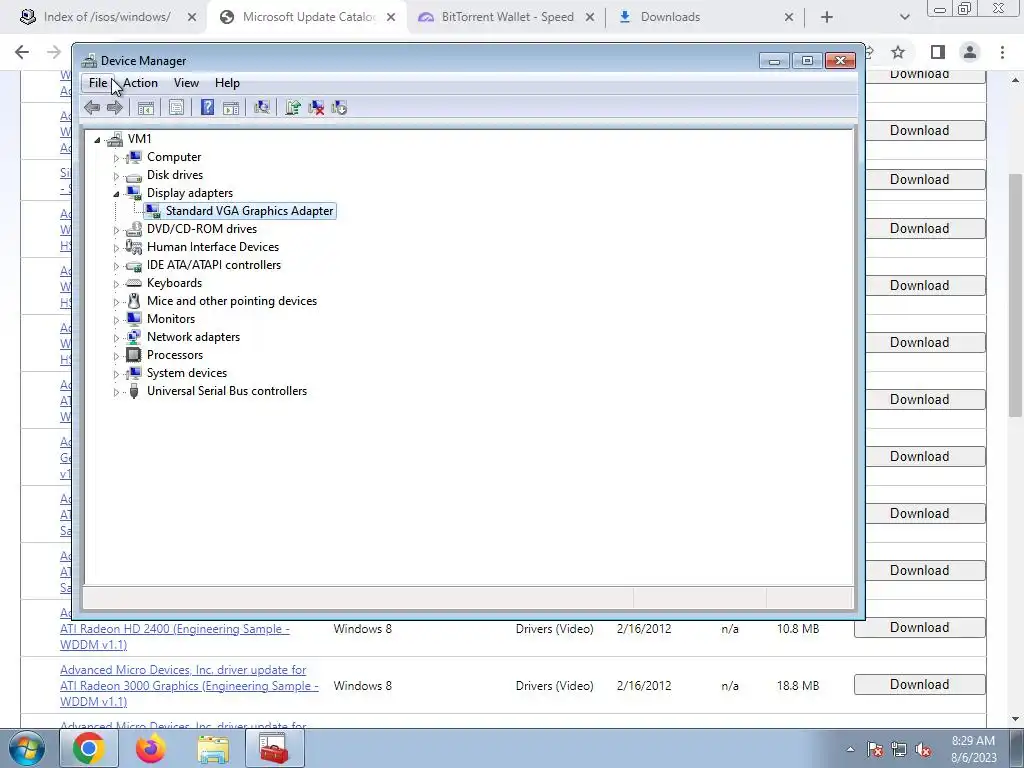Open the File menu in Device Manager
This screenshot has height=768, width=1024.
(98, 83)
